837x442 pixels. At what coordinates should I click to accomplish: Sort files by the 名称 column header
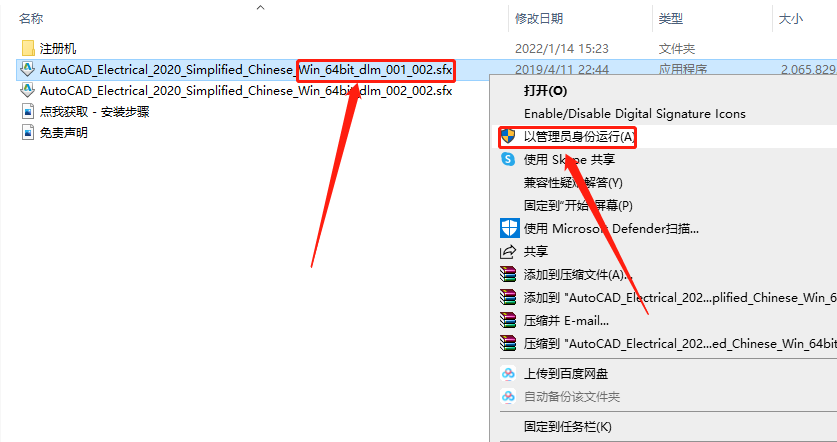pos(31,19)
